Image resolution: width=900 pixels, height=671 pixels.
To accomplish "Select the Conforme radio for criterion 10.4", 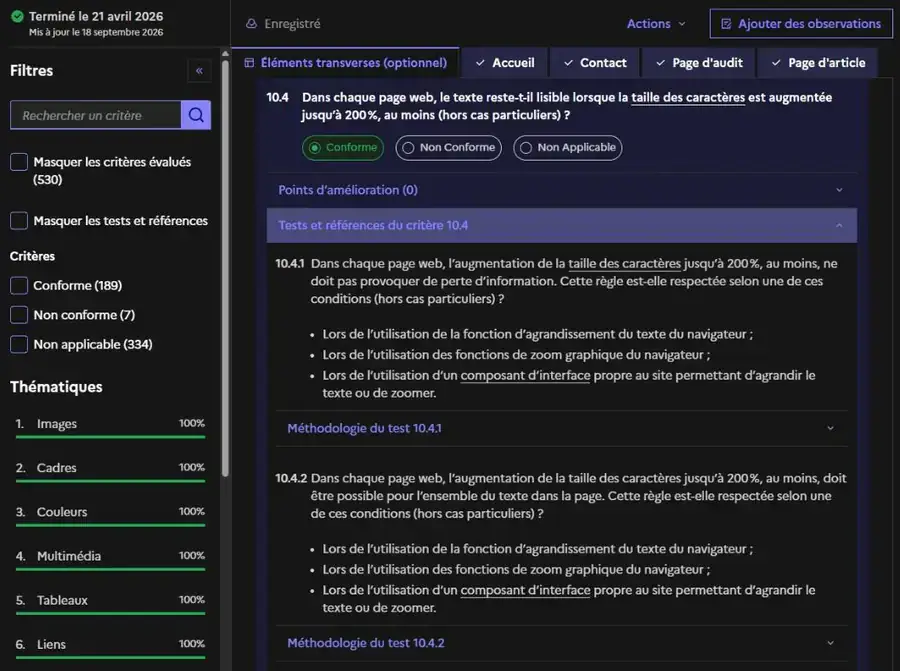I will pos(343,148).
